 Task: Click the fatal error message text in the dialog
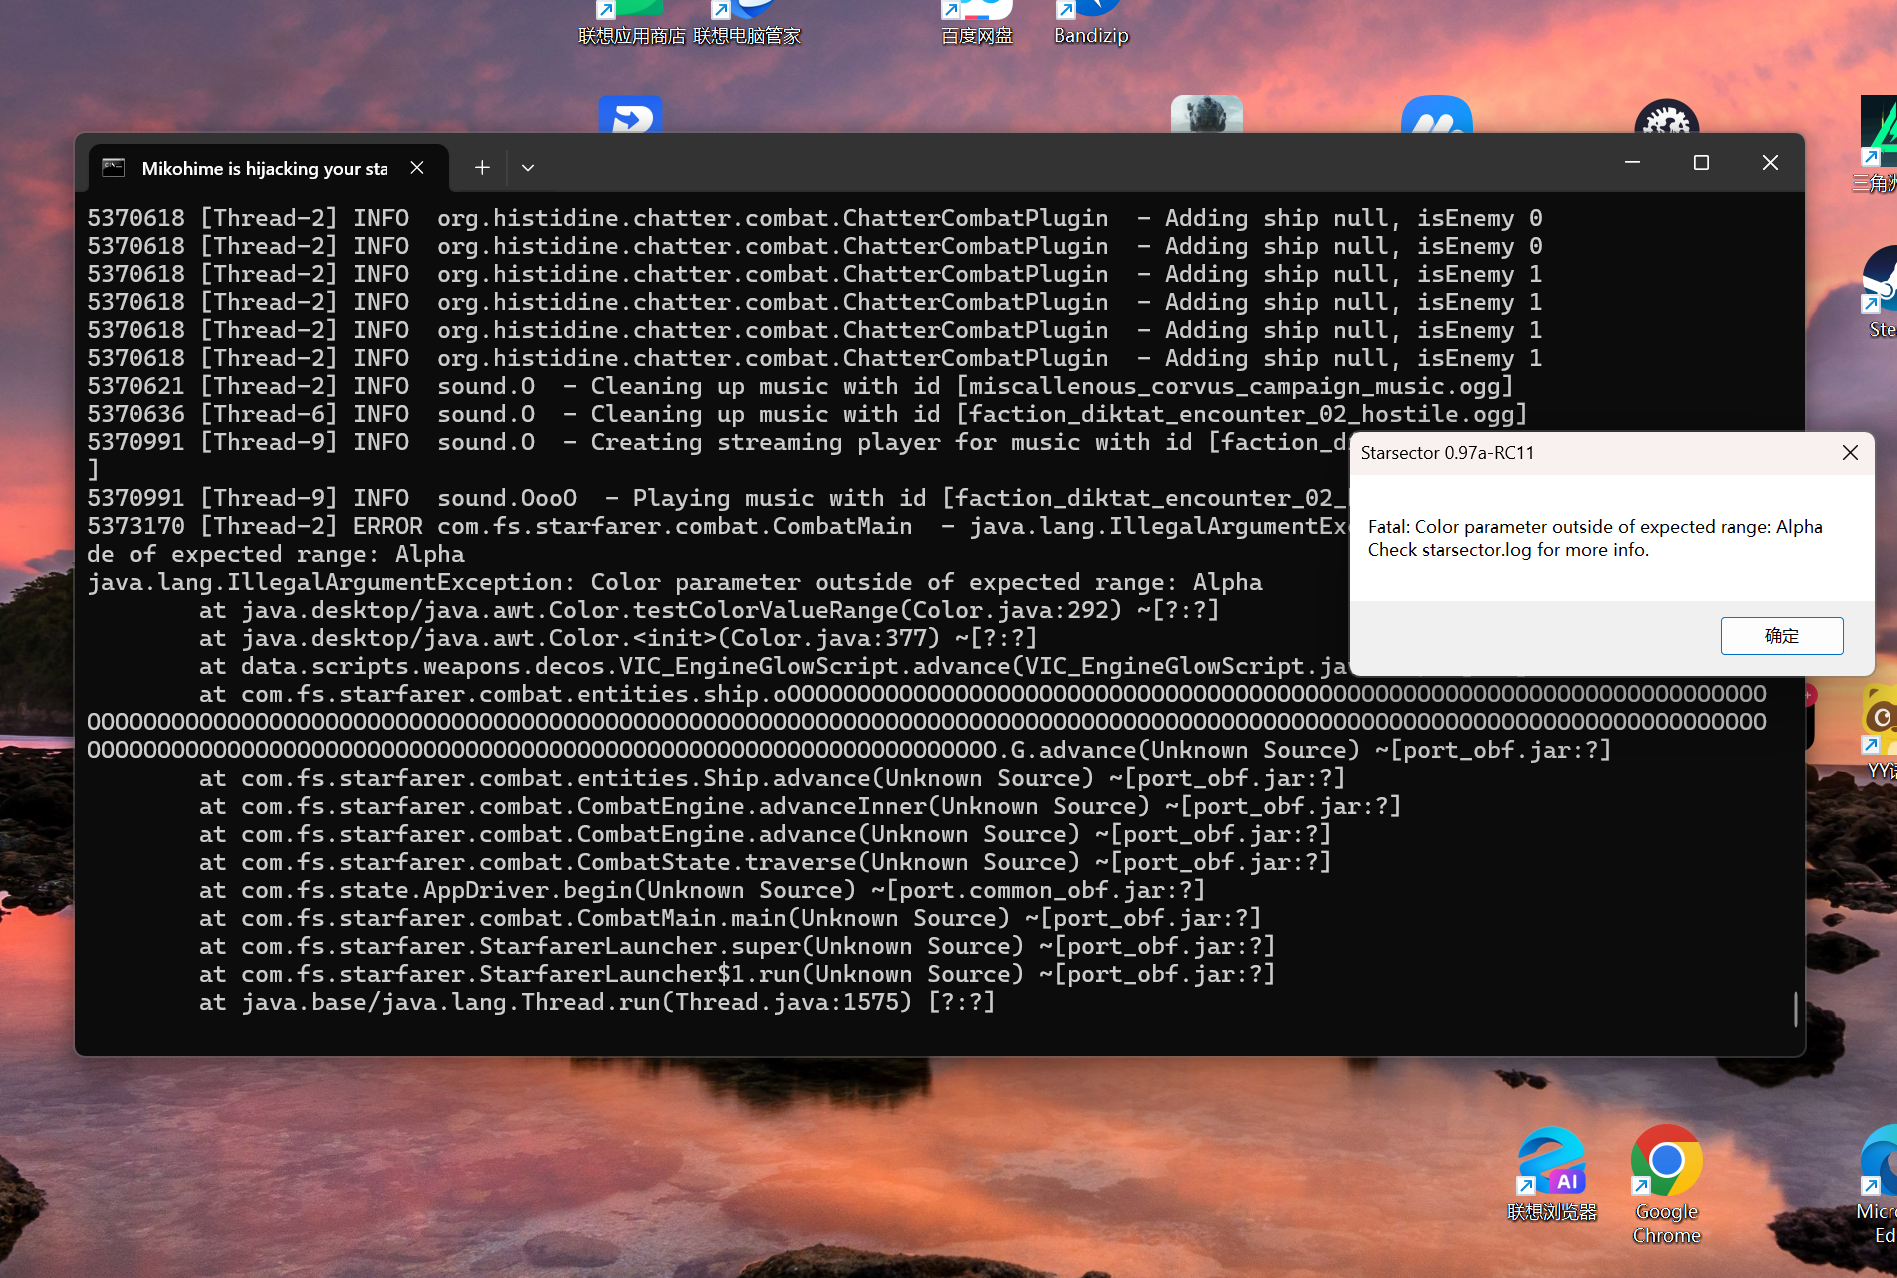tap(1594, 527)
